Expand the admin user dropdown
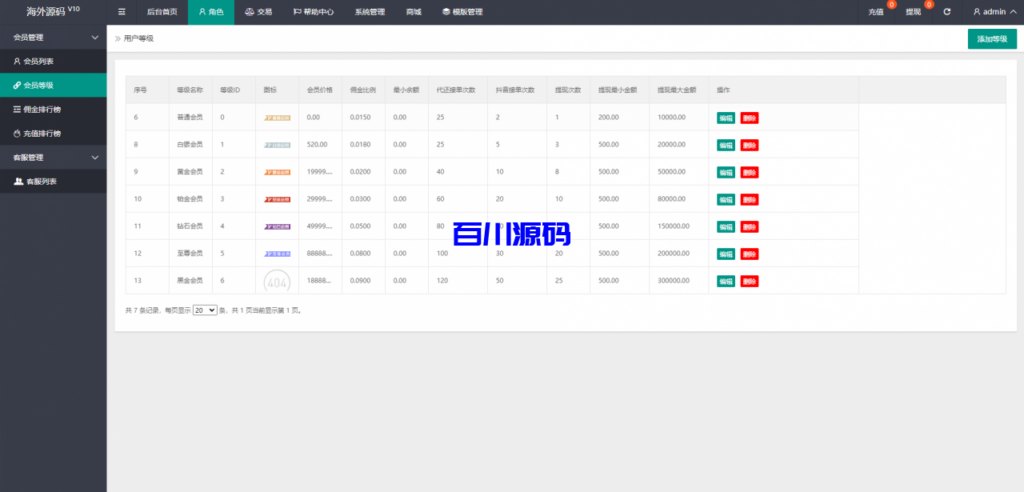This screenshot has height=492, width=1024. pyautogui.click(x=994, y=12)
